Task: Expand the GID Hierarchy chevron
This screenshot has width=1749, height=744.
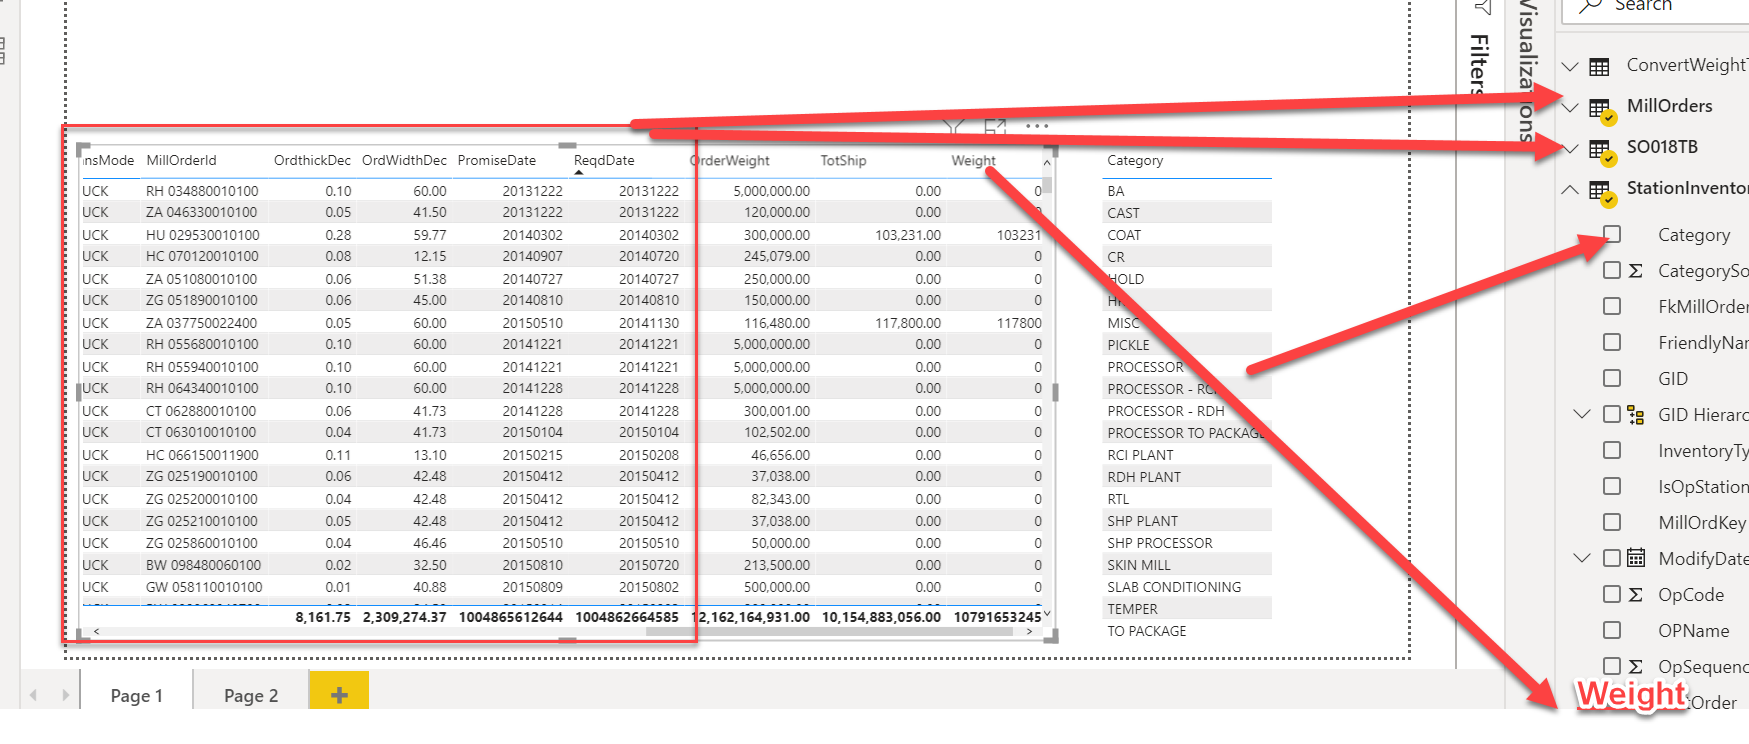Action: (1582, 414)
